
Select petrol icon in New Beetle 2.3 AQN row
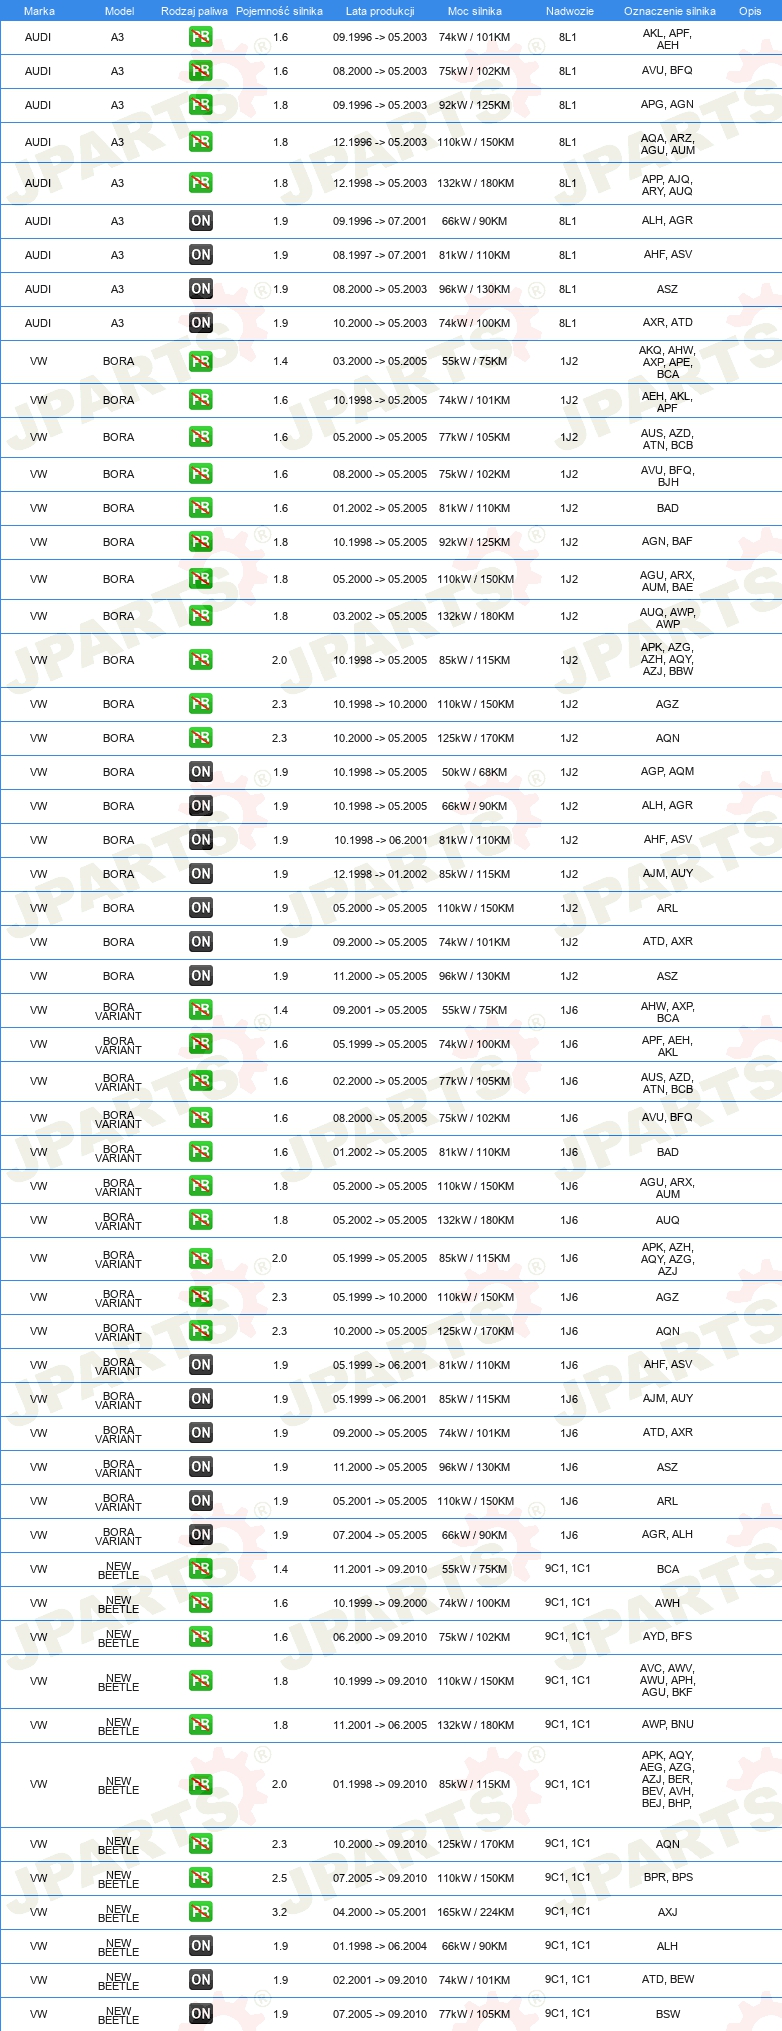[200, 1844]
